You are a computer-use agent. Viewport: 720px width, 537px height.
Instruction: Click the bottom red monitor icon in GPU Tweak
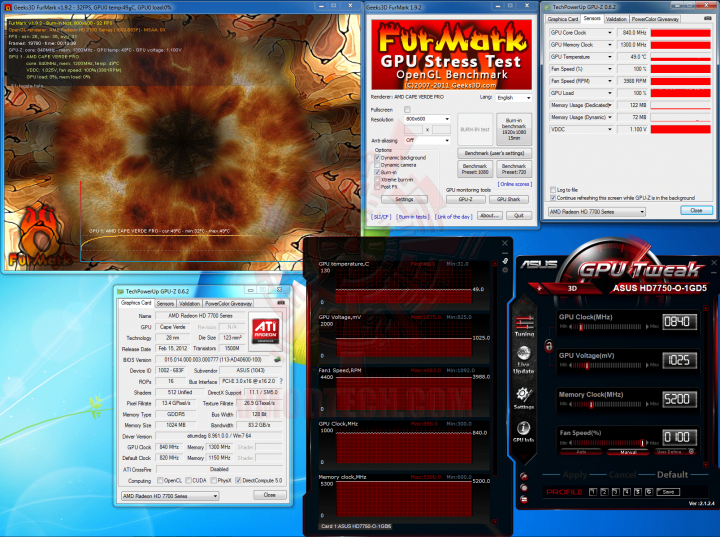pyautogui.click(x=524, y=499)
